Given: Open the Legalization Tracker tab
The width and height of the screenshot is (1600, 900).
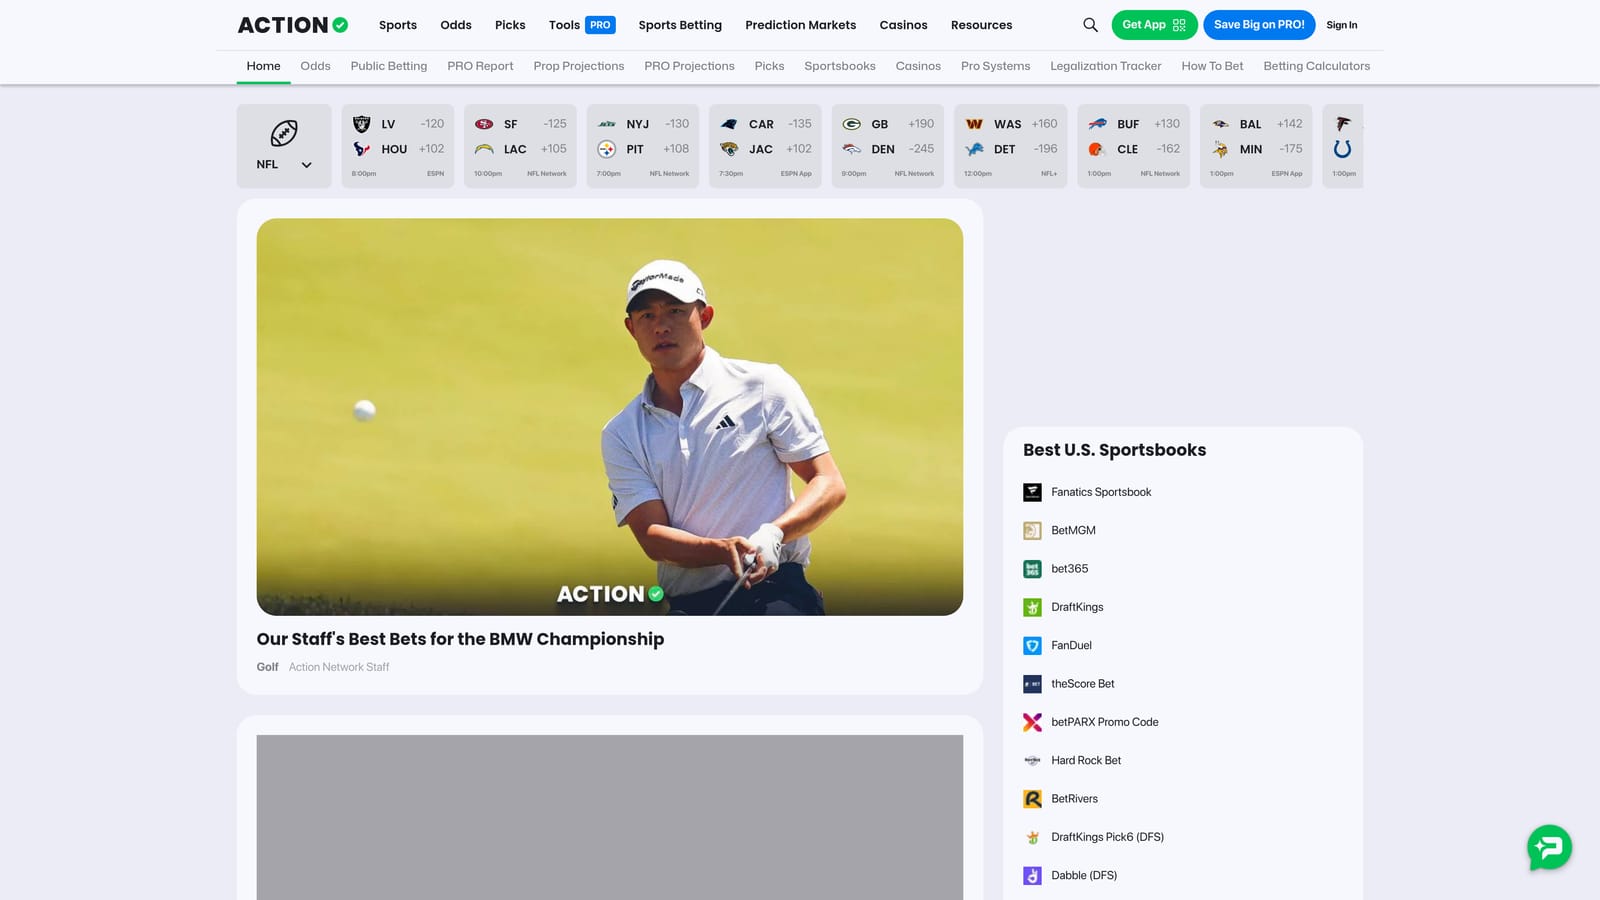Looking at the screenshot, I should point(1106,66).
